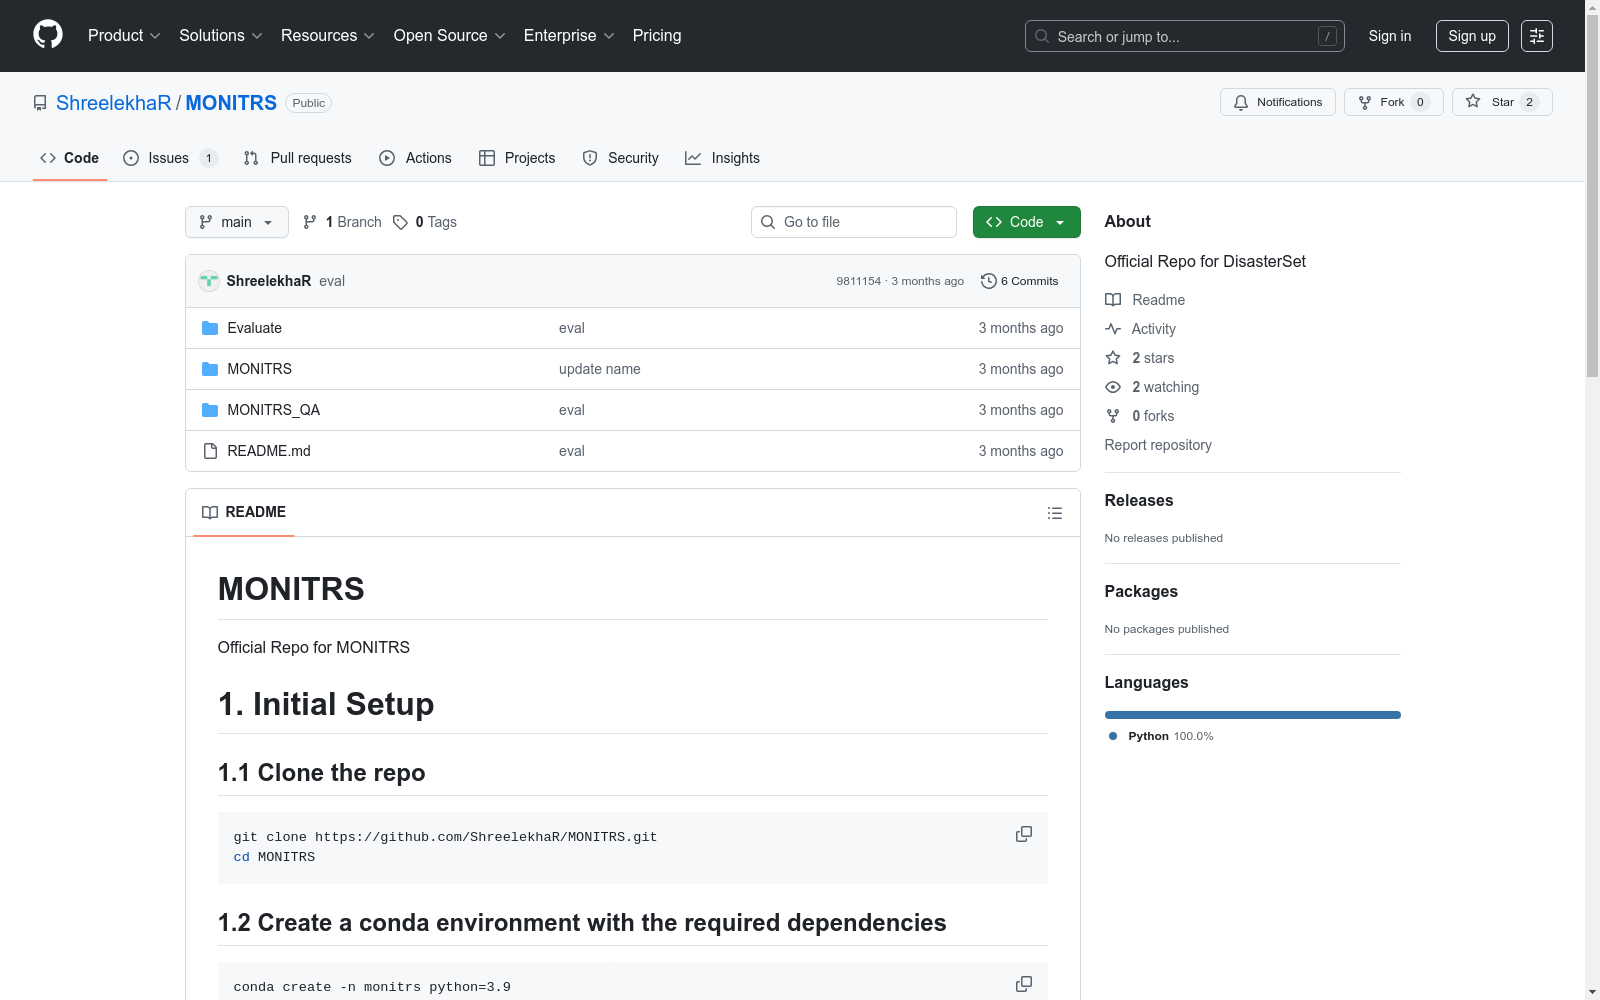Click the branch icon beside 1 Branch

pyautogui.click(x=310, y=222)
